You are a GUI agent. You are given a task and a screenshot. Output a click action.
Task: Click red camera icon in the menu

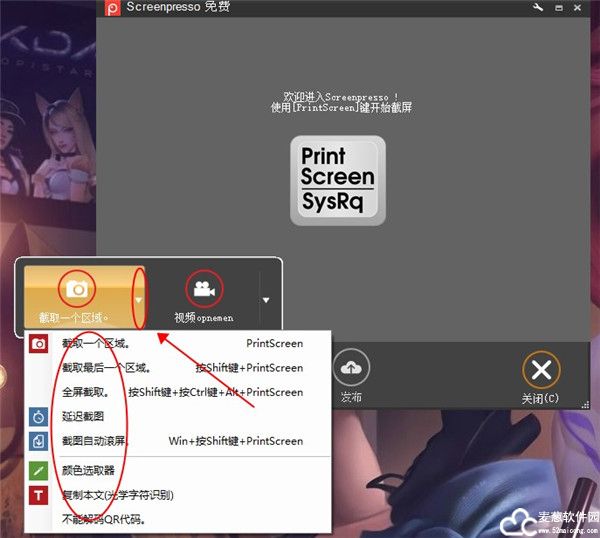[38, 343]
